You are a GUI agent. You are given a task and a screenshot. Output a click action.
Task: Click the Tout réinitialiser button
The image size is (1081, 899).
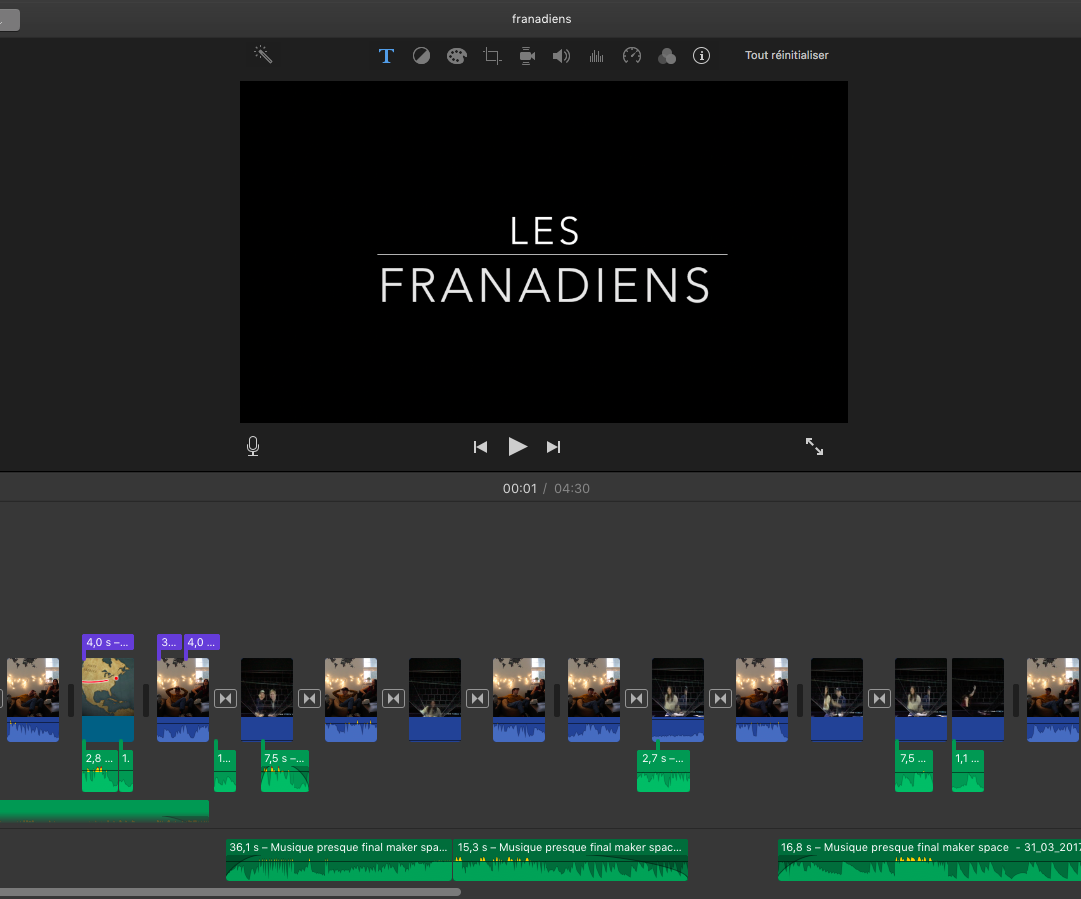pos(786,55)
